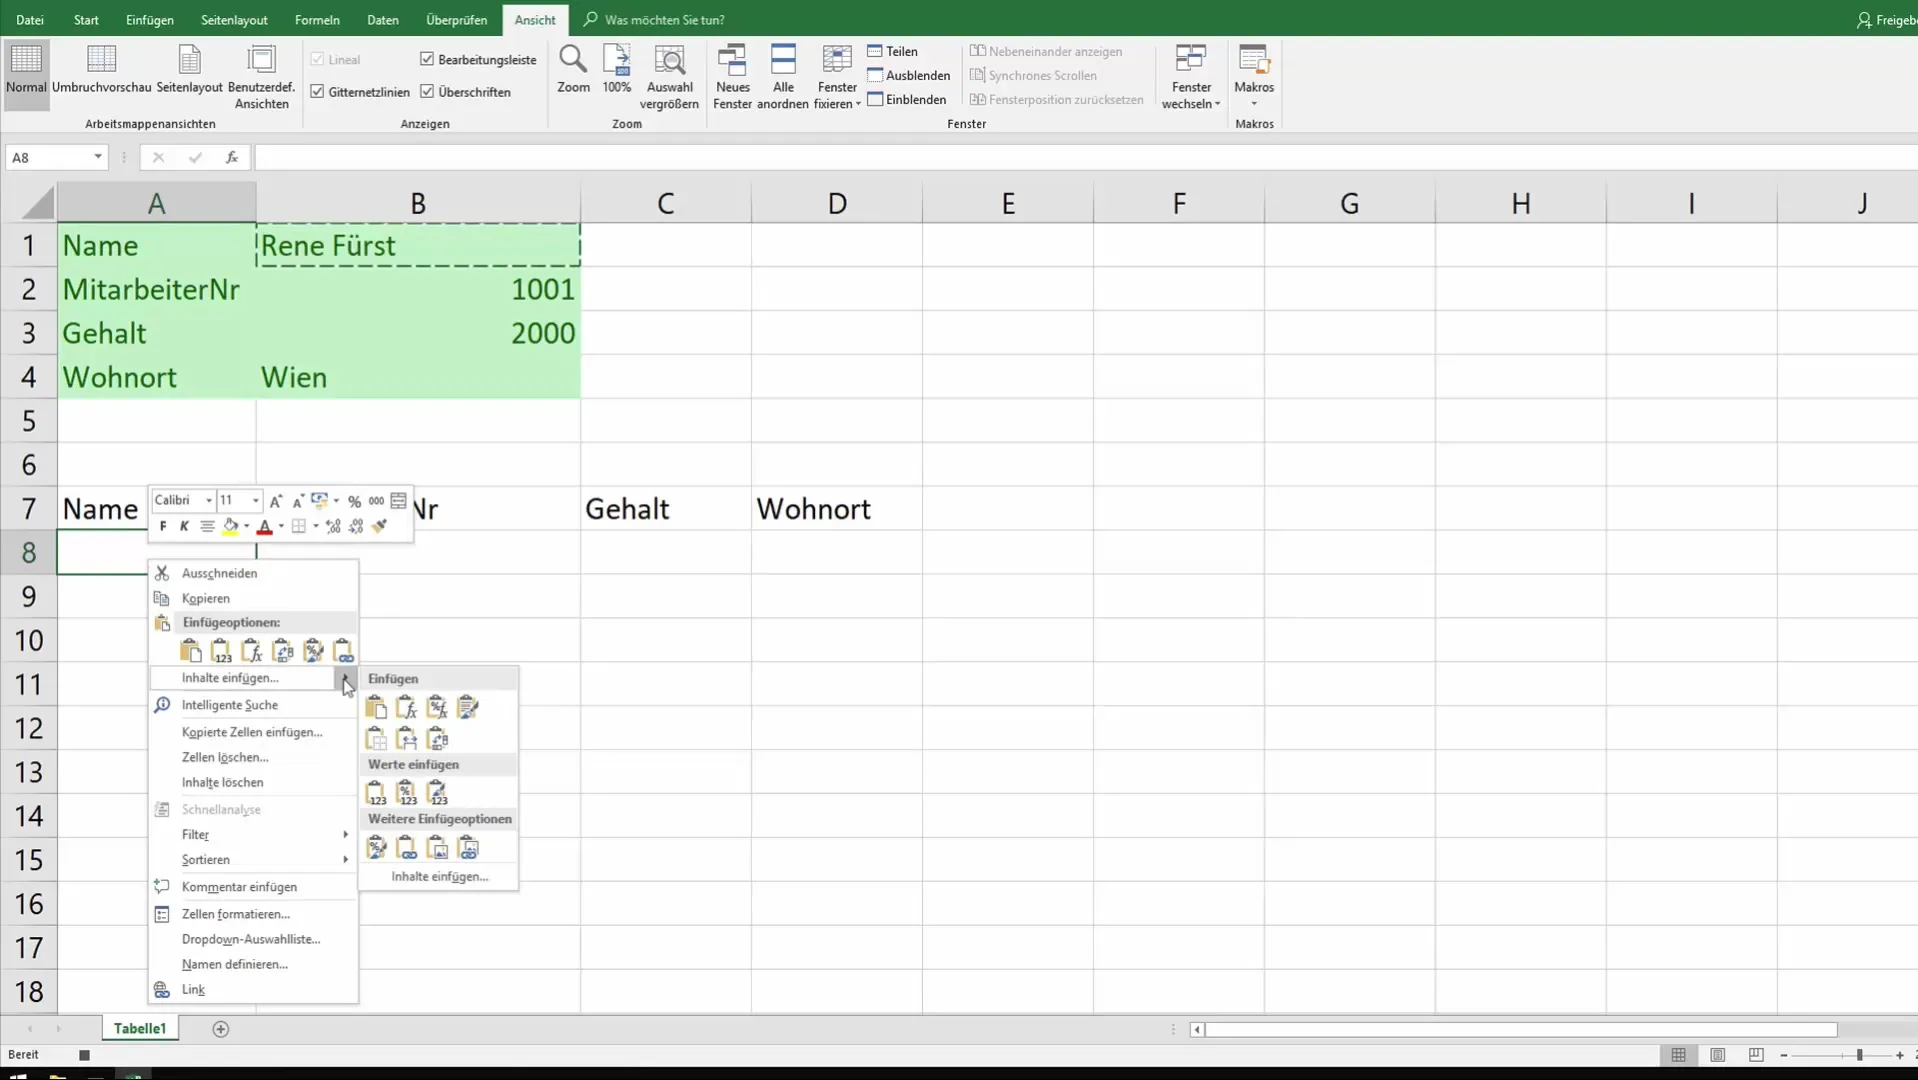Increase font size in mini toolbar
The image size is (1918, 1080).
[x=276, y=501]
